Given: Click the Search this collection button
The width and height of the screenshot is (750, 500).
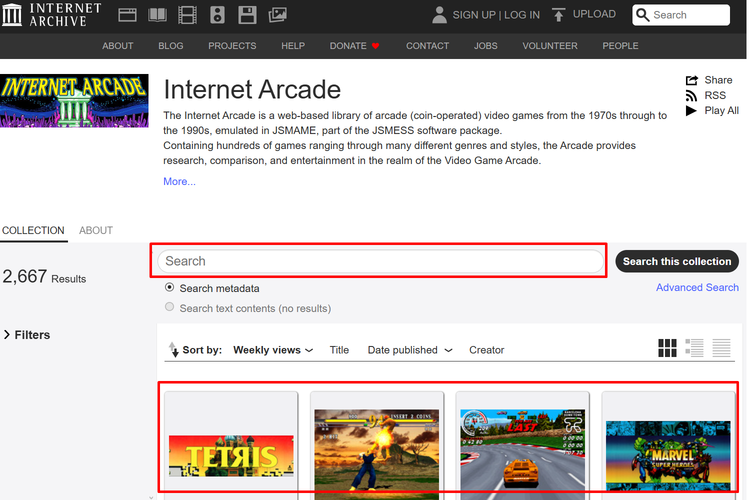Looking at the screenshot, I should point(677,261).
